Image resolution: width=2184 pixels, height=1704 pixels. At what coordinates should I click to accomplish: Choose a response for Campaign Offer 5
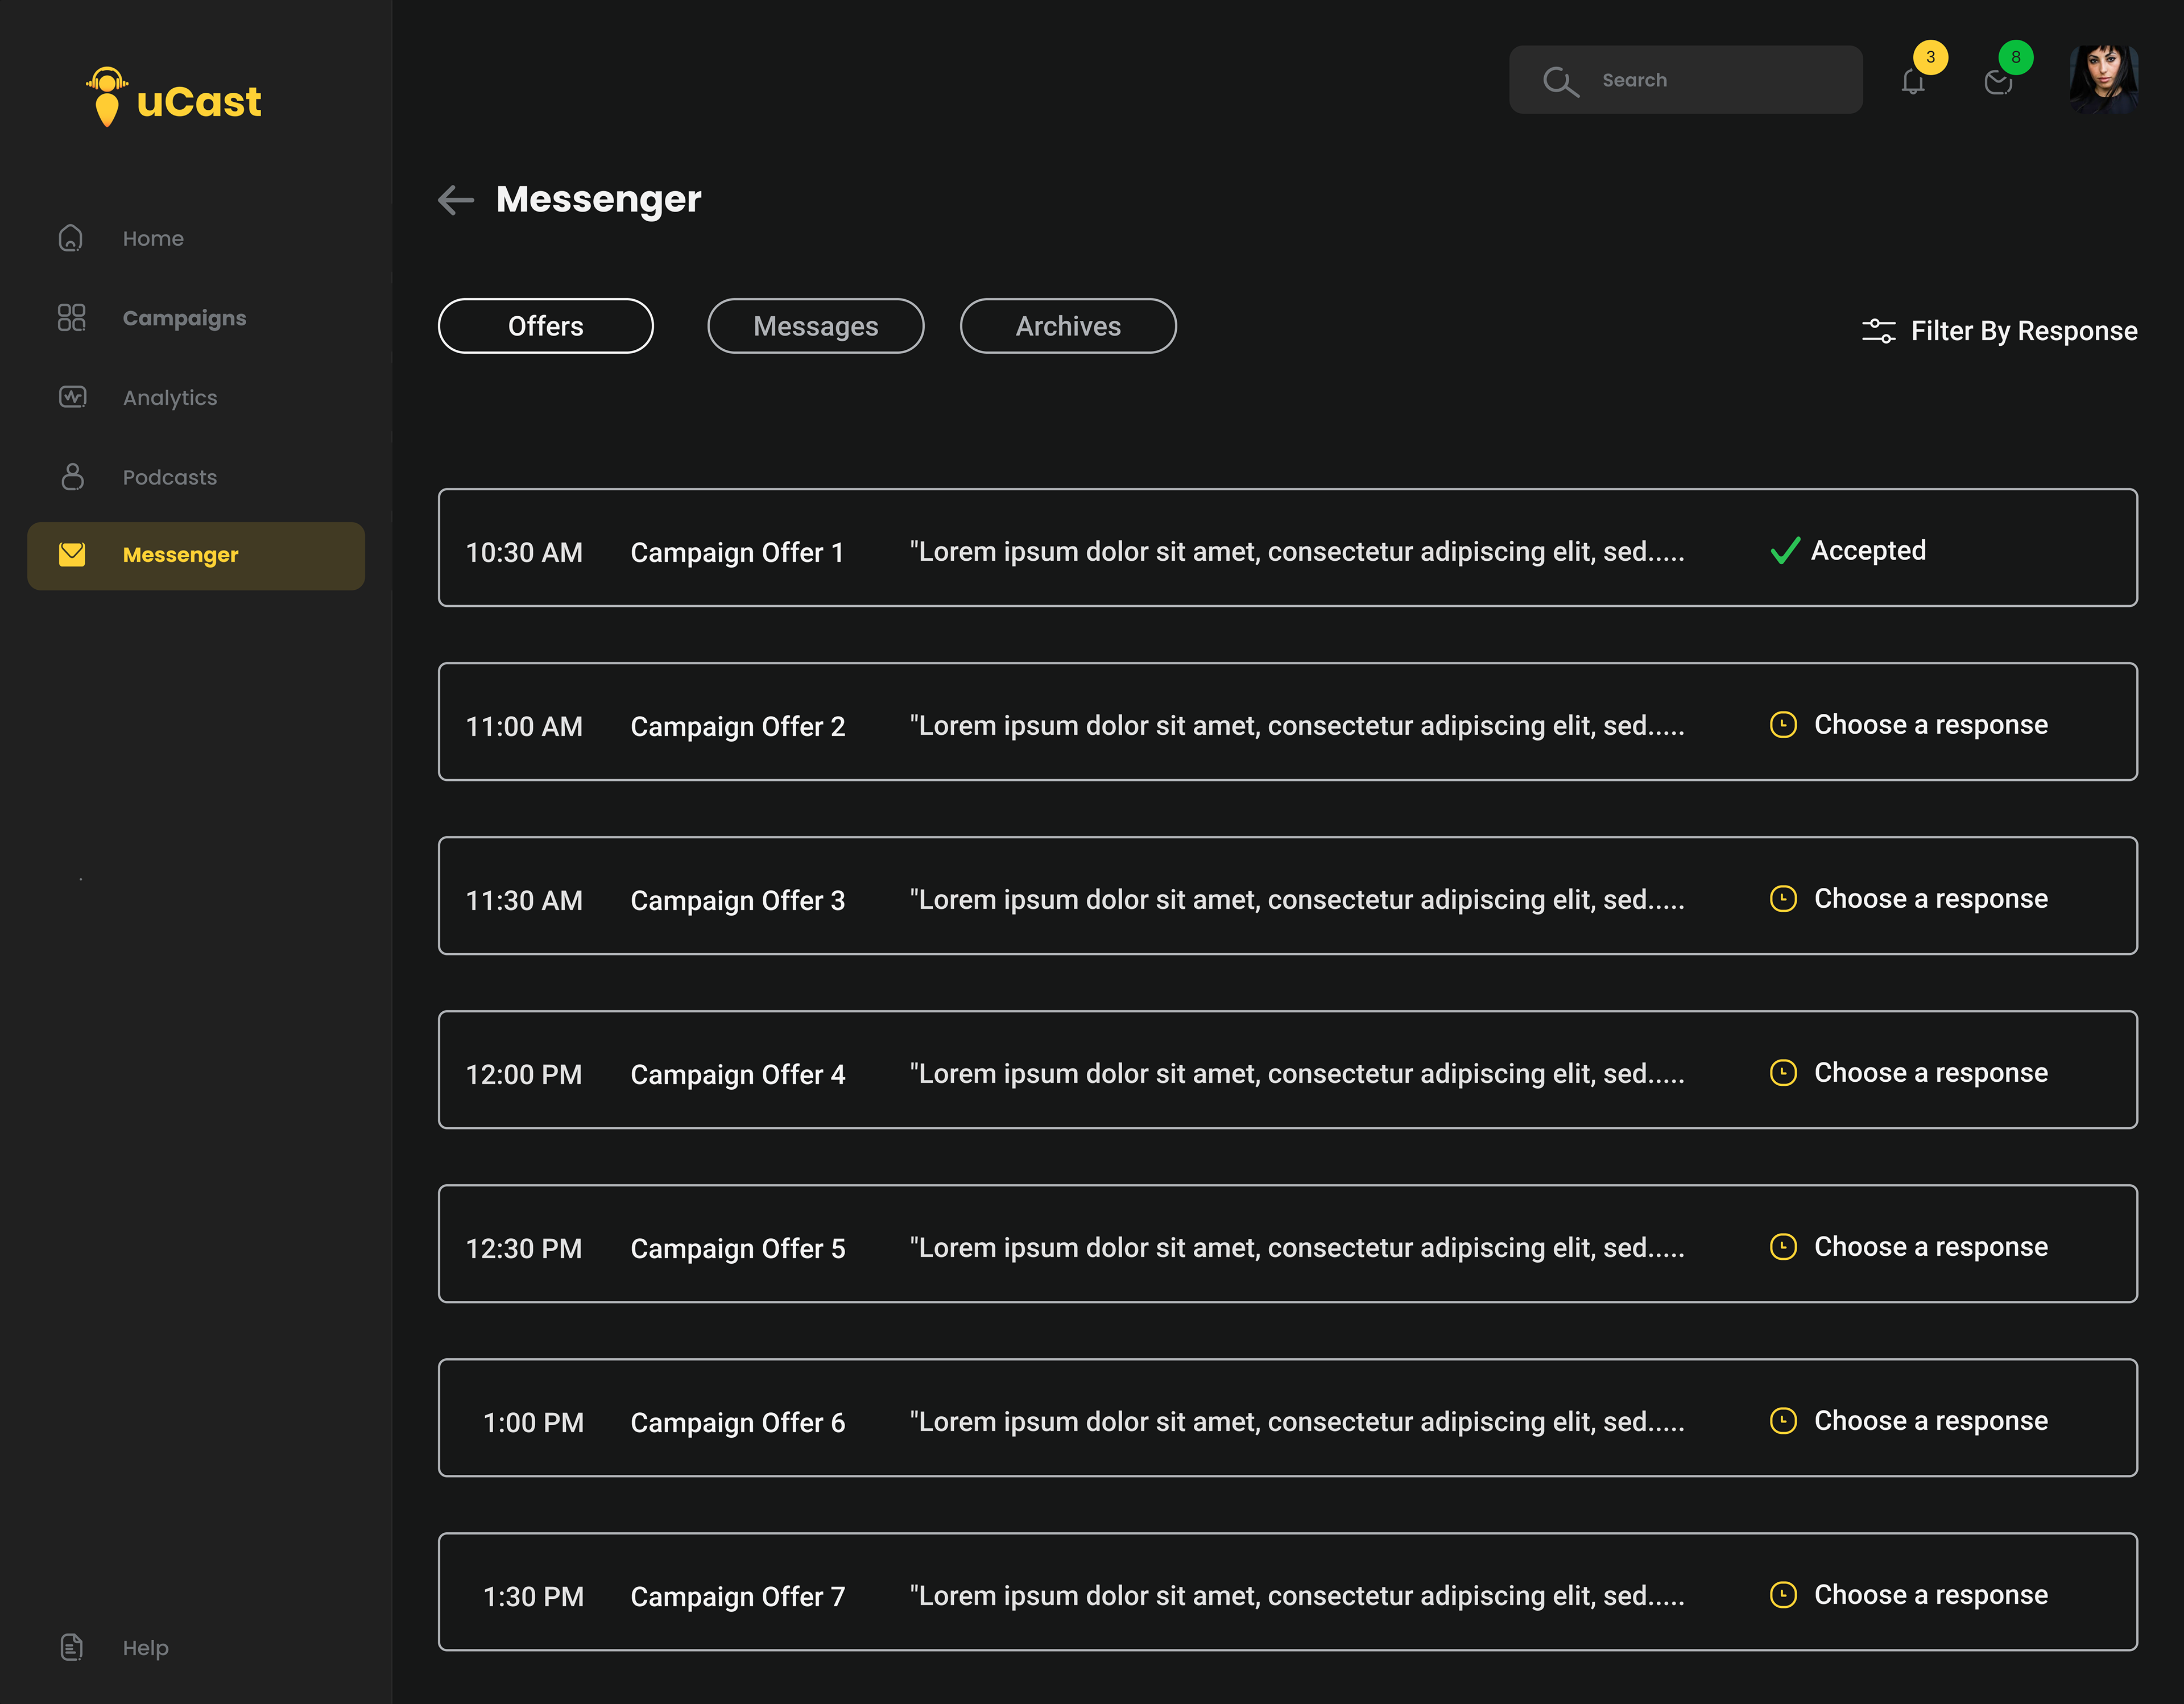point(1931,1247)
